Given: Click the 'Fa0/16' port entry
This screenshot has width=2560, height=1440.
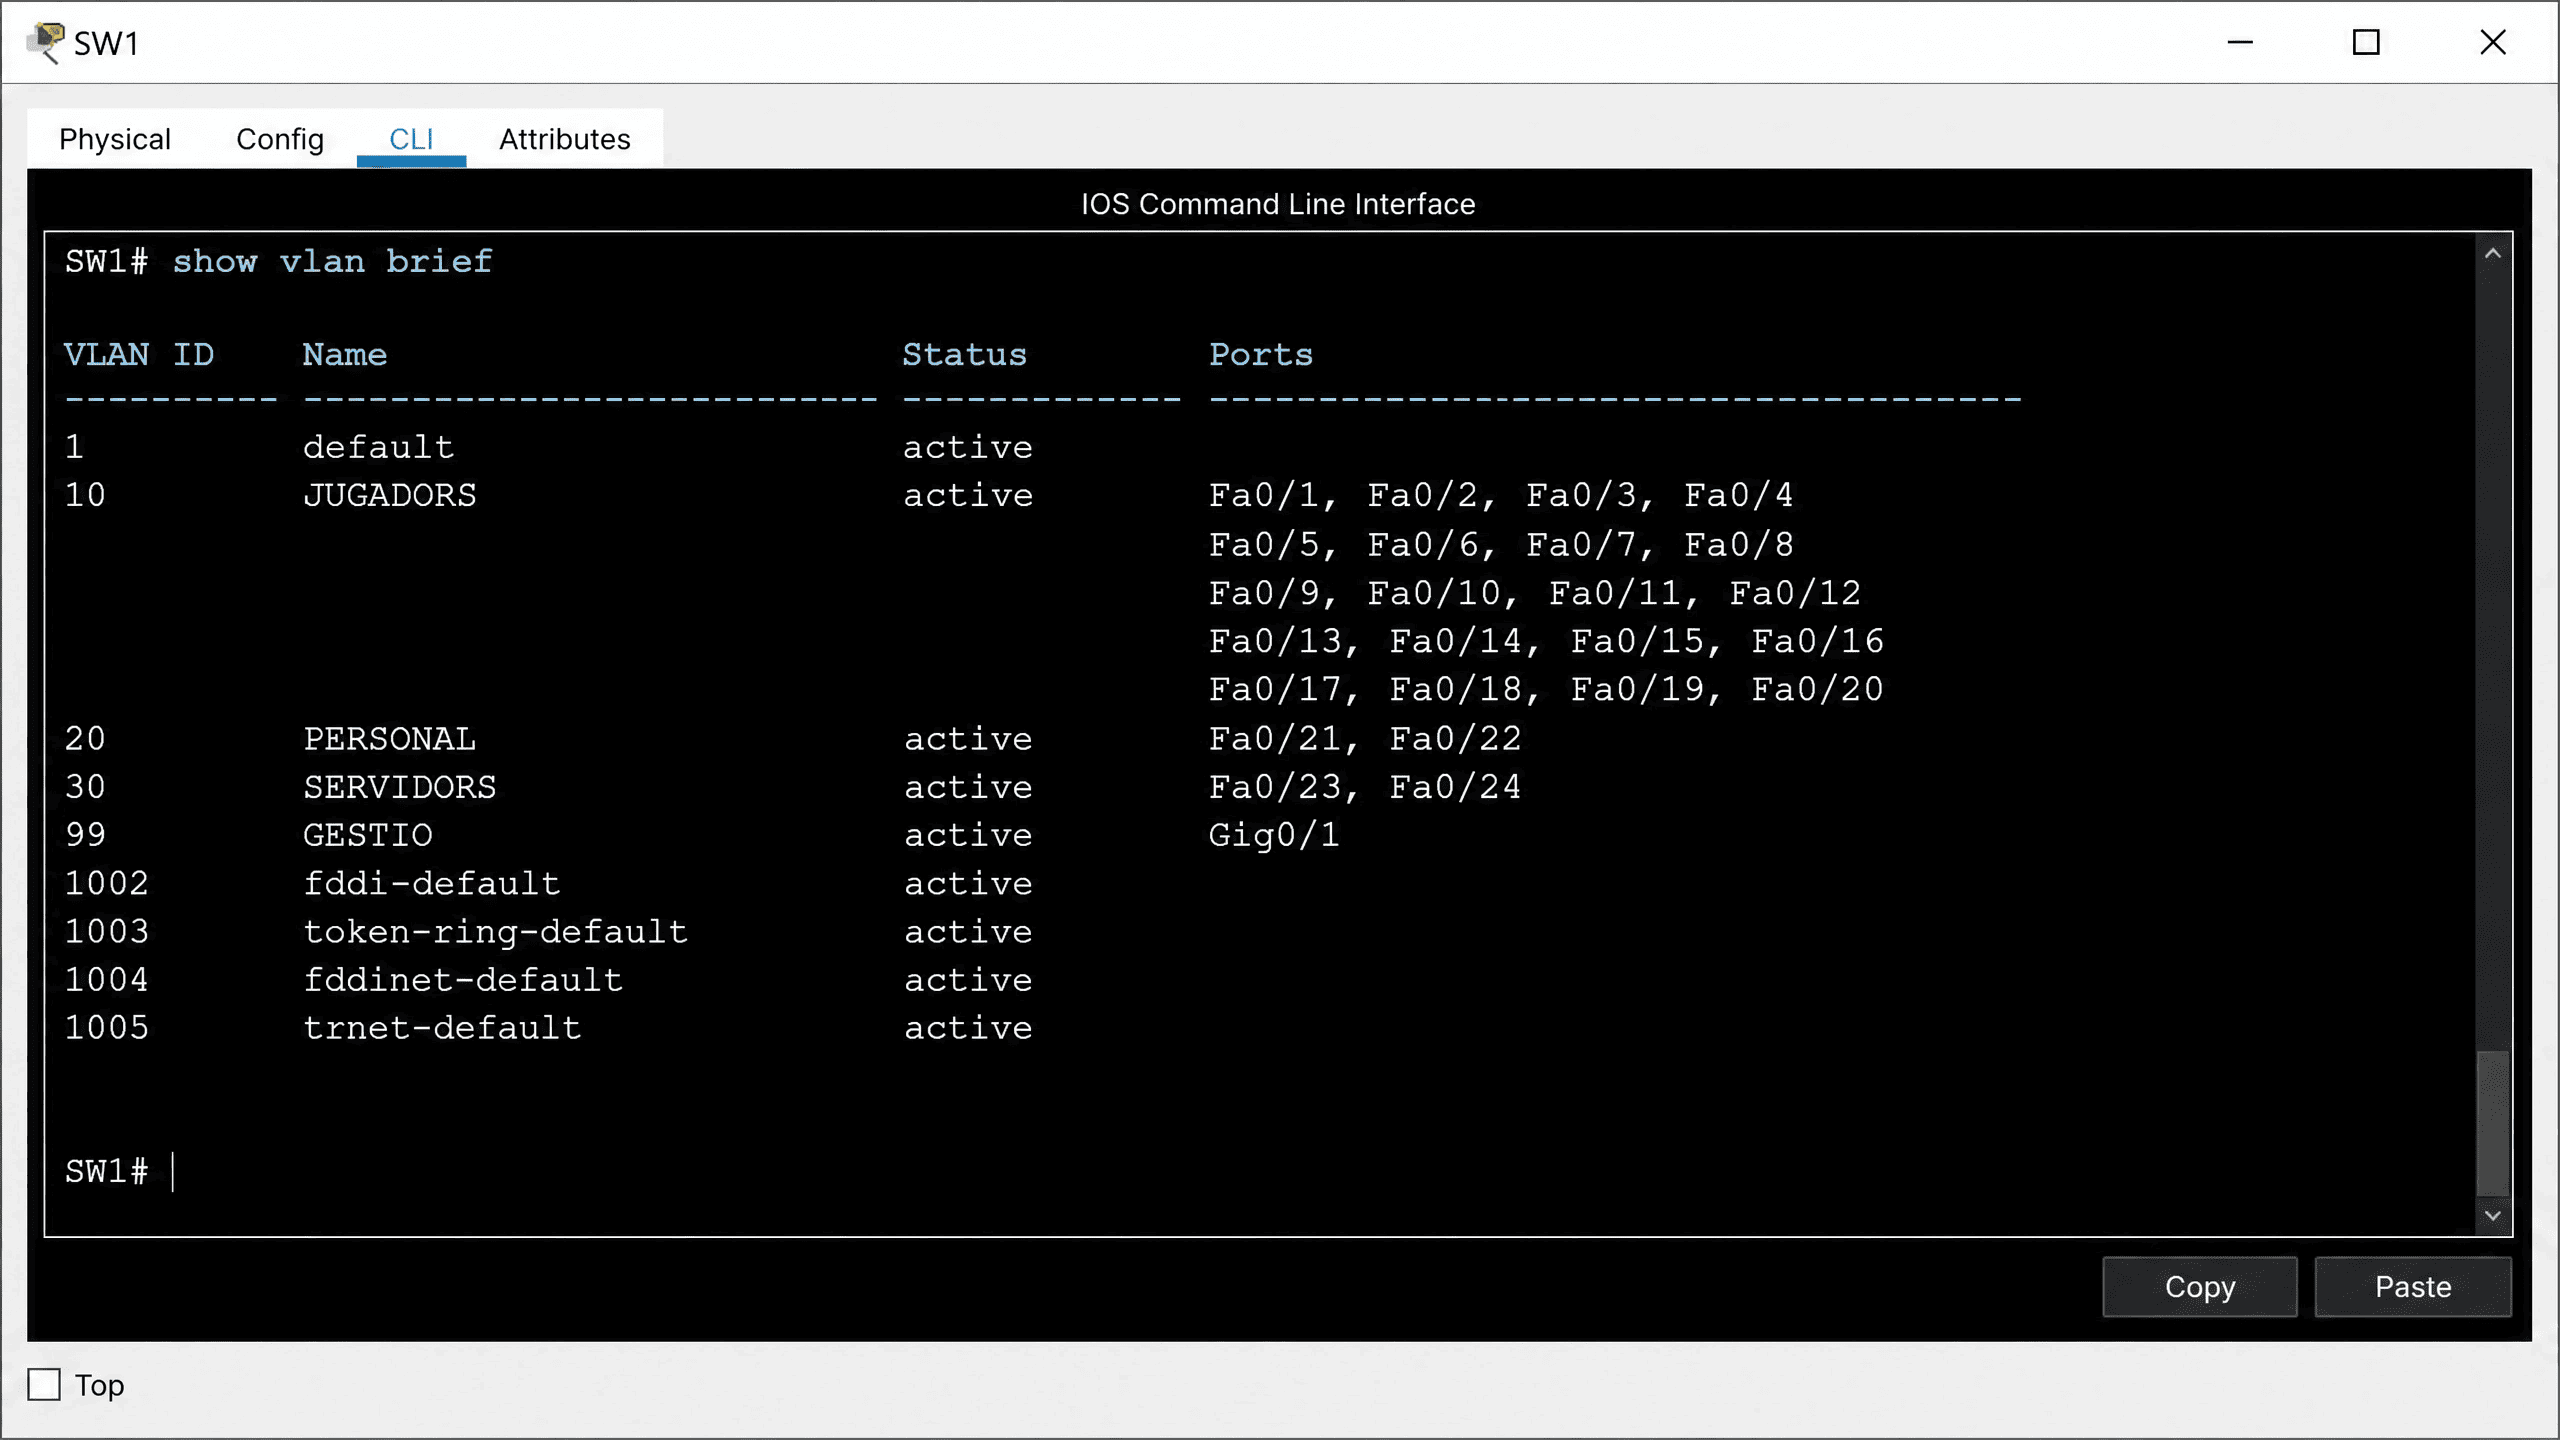Looking at the screenshot, I should 1818,641.
